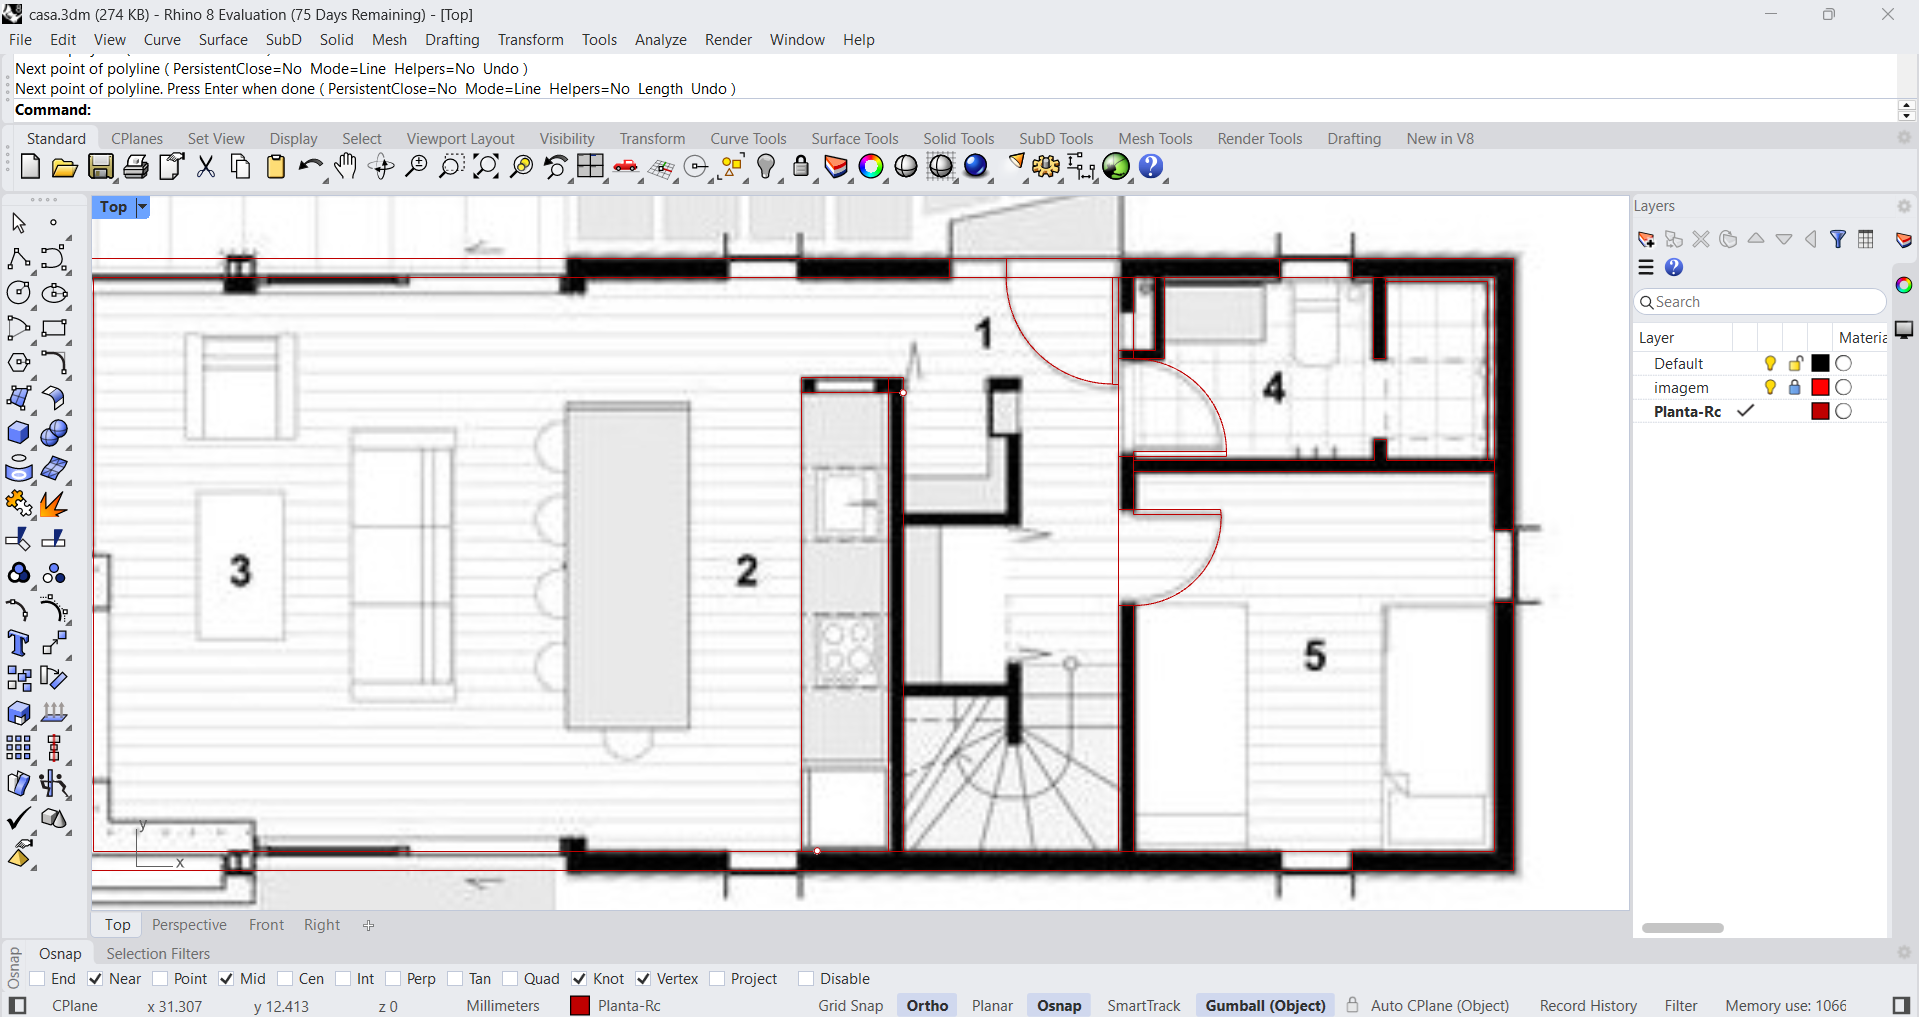Image resolution: width=1919 pixels, height=1017 pixels.
Task: Click the Undo arrow icon
Action: pyautogui.click(x=310, y=167)
